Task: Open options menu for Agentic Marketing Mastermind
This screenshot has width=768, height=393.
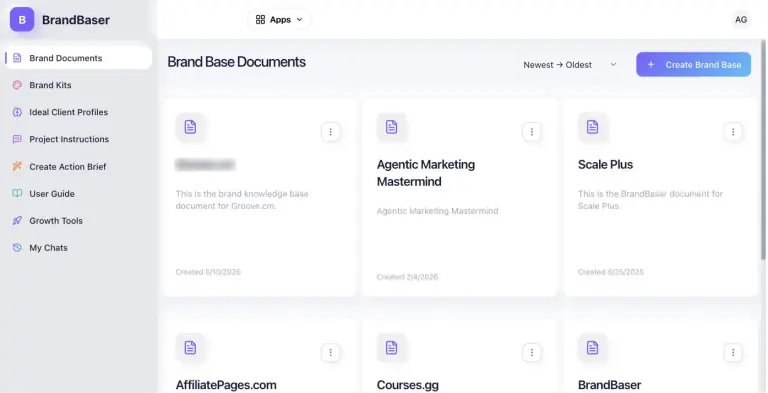Action: [x=532, y=131]
